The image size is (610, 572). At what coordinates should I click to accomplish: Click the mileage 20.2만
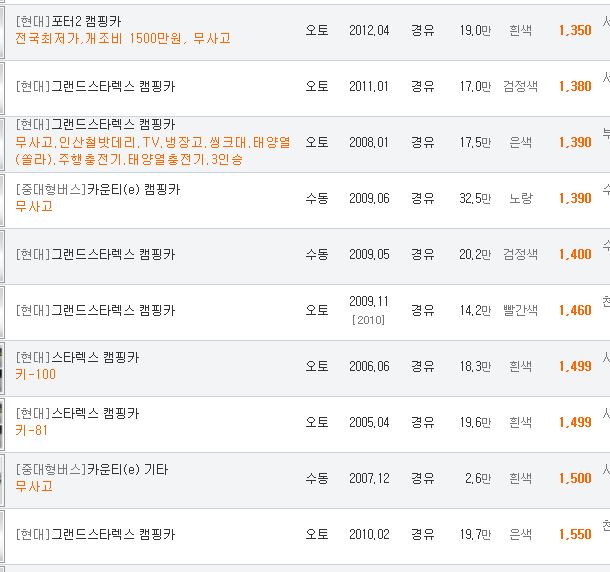[475, 254]
